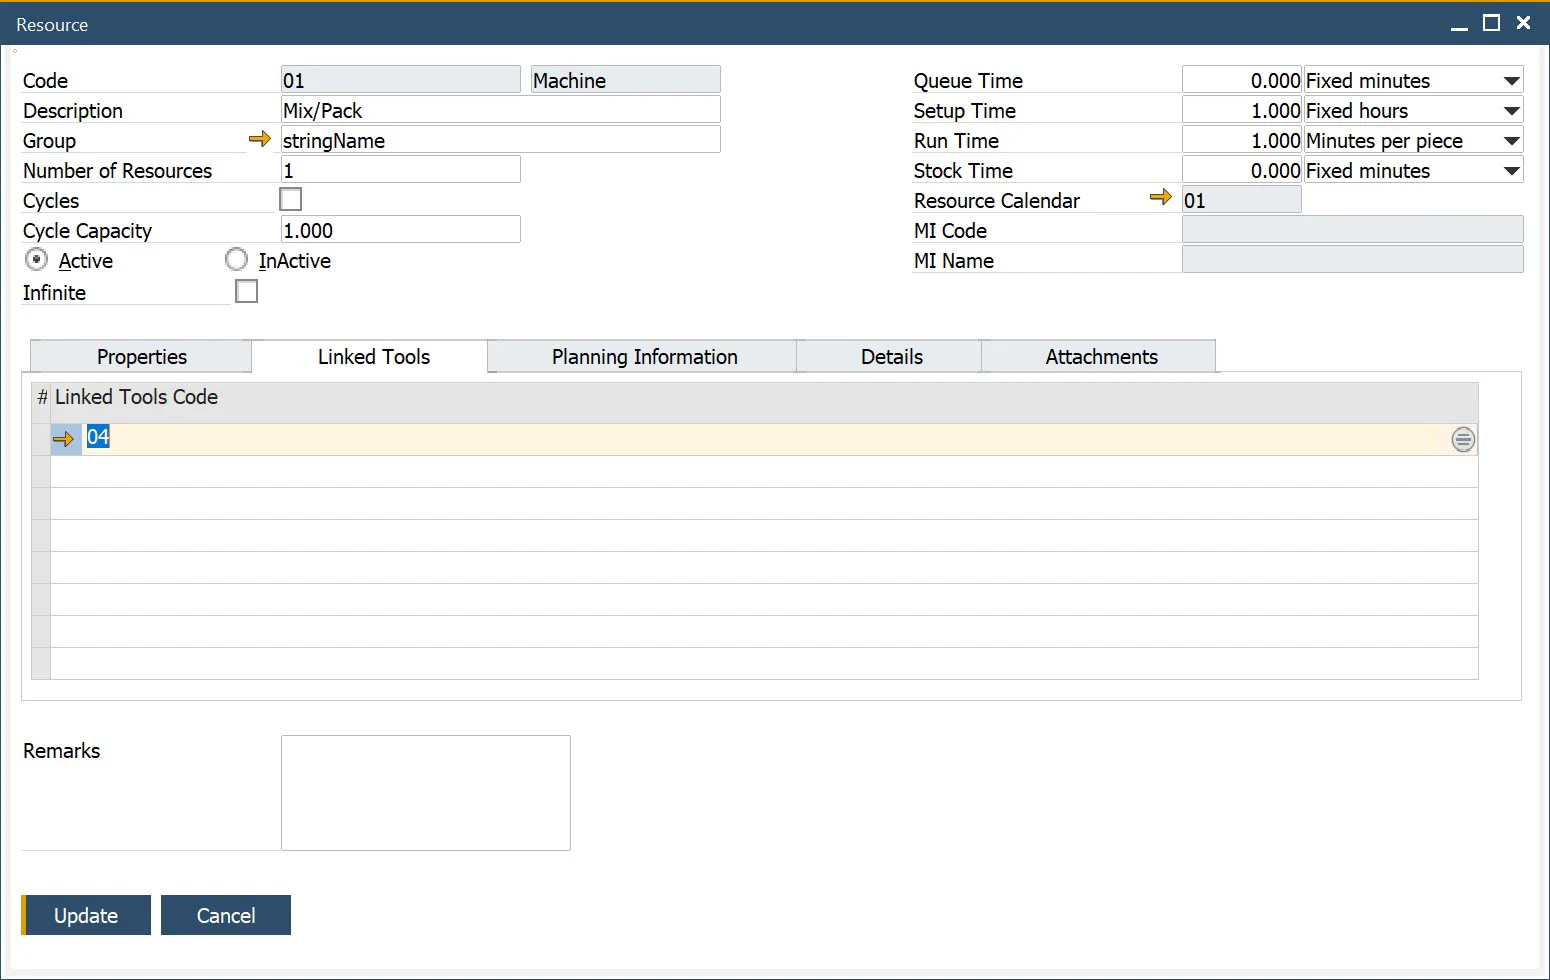Expand the Queue Time unit dropdown
1550x980 pixels.
pos(1511,81)
